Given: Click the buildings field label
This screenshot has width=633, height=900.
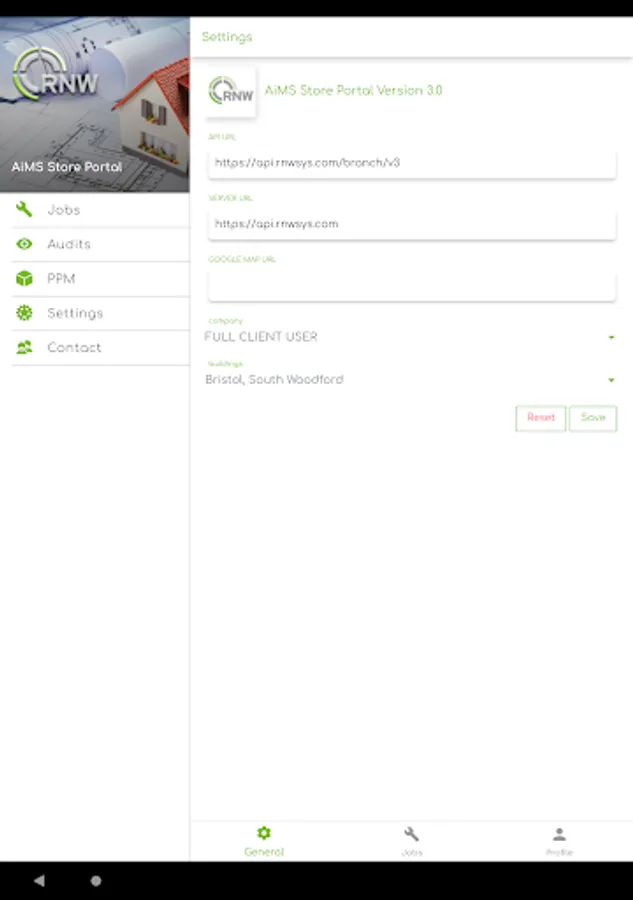Looking at the screenshot, I should [225, 364].
